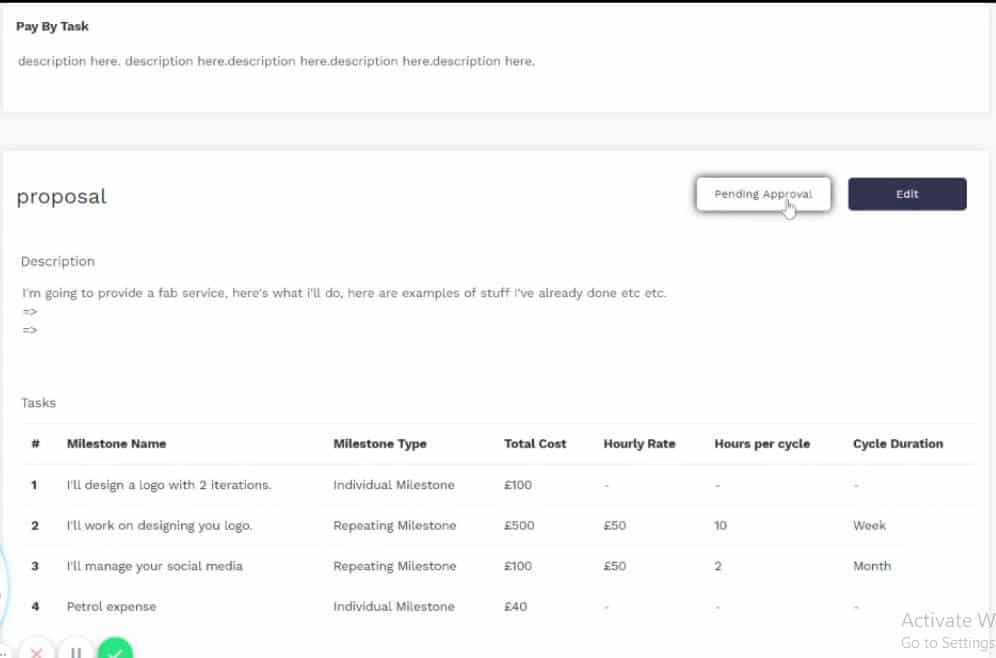Click the "I'm going to provide a fab service" paragraph

point(344,293)
